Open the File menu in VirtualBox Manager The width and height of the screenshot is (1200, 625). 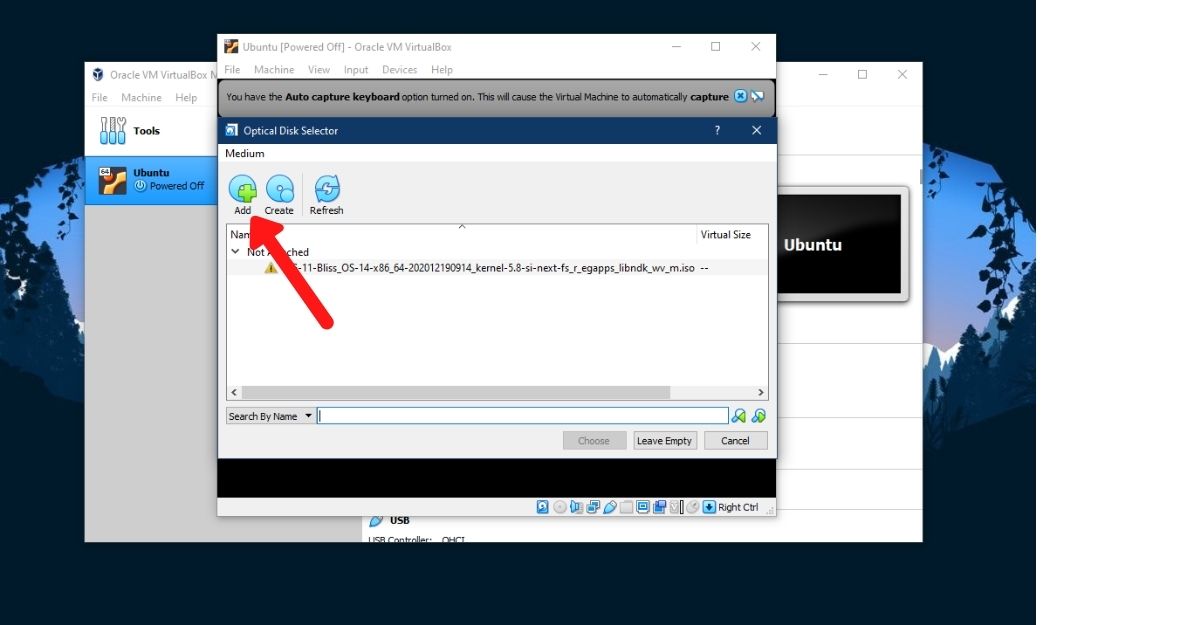[x=100, y=98]
